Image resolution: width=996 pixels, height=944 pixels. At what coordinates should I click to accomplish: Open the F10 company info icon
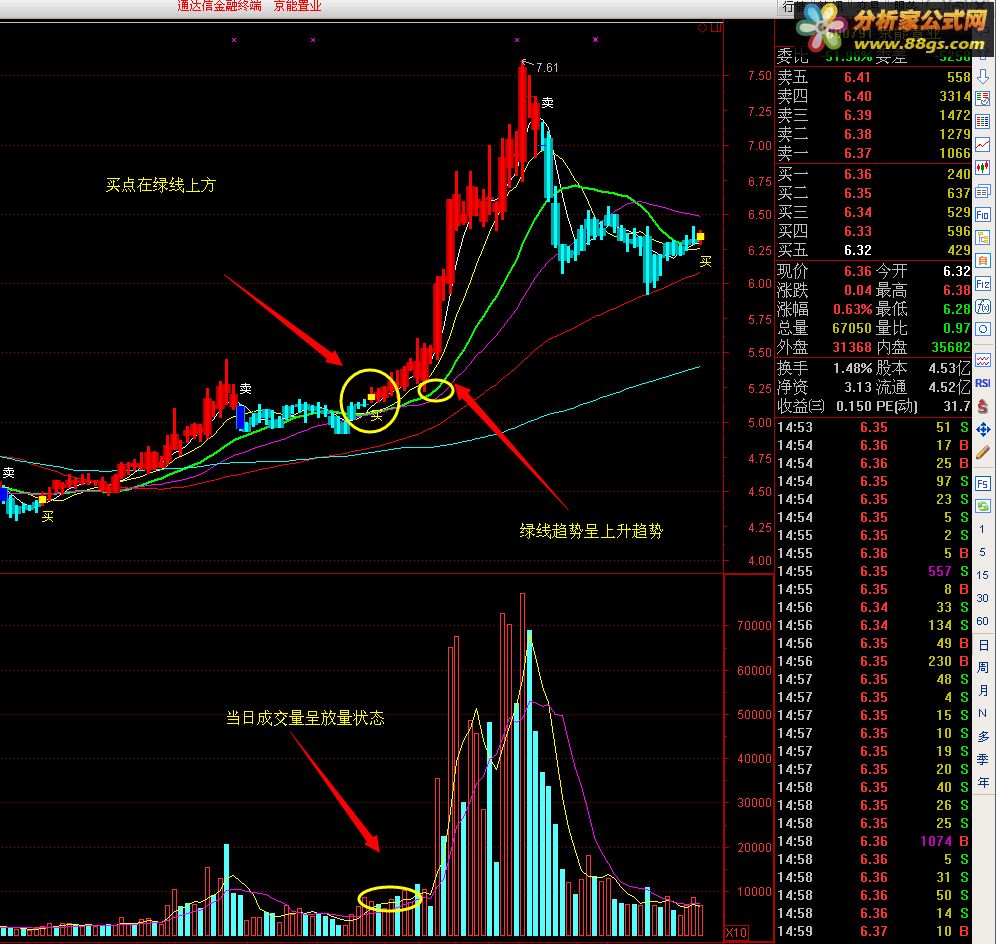(x=983, y=215)
